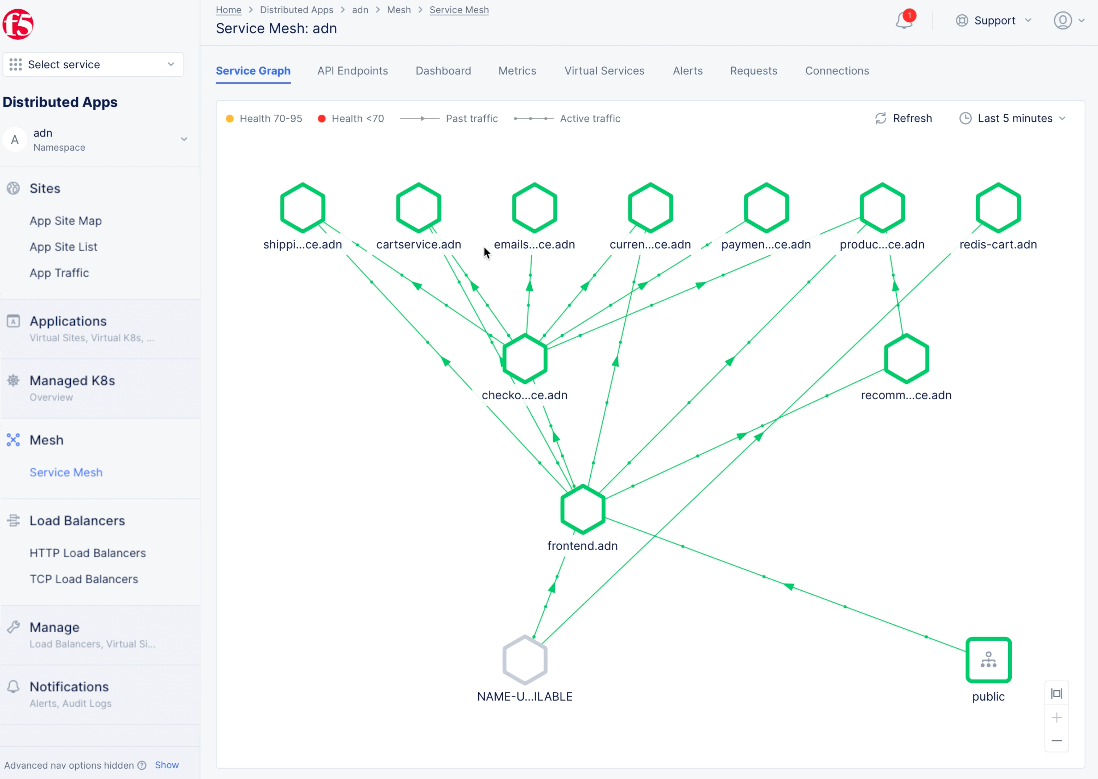Open the Support dropdown menu
Viewport: 1098px width, 779px height.
993,19
